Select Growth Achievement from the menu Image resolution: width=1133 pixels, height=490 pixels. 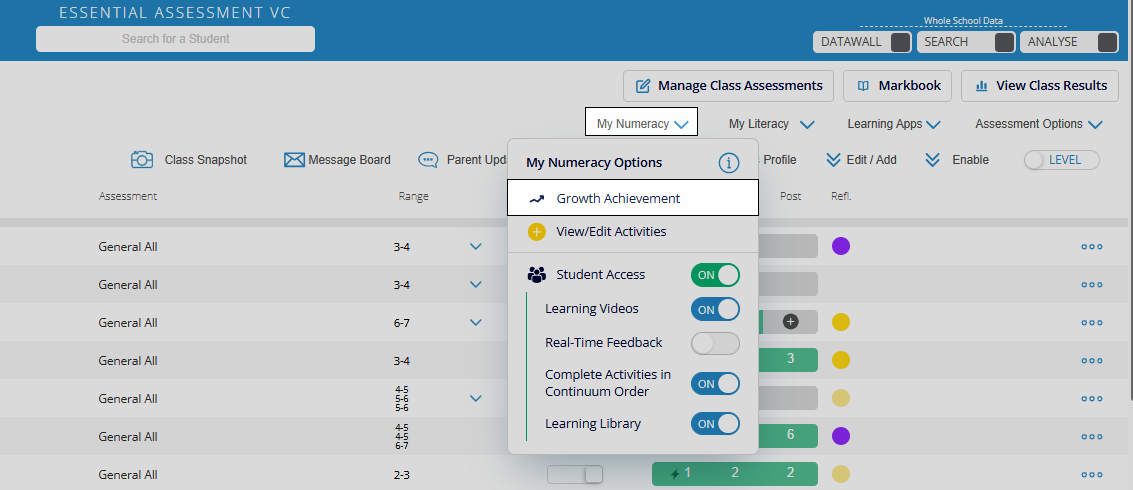coord(633,198)
